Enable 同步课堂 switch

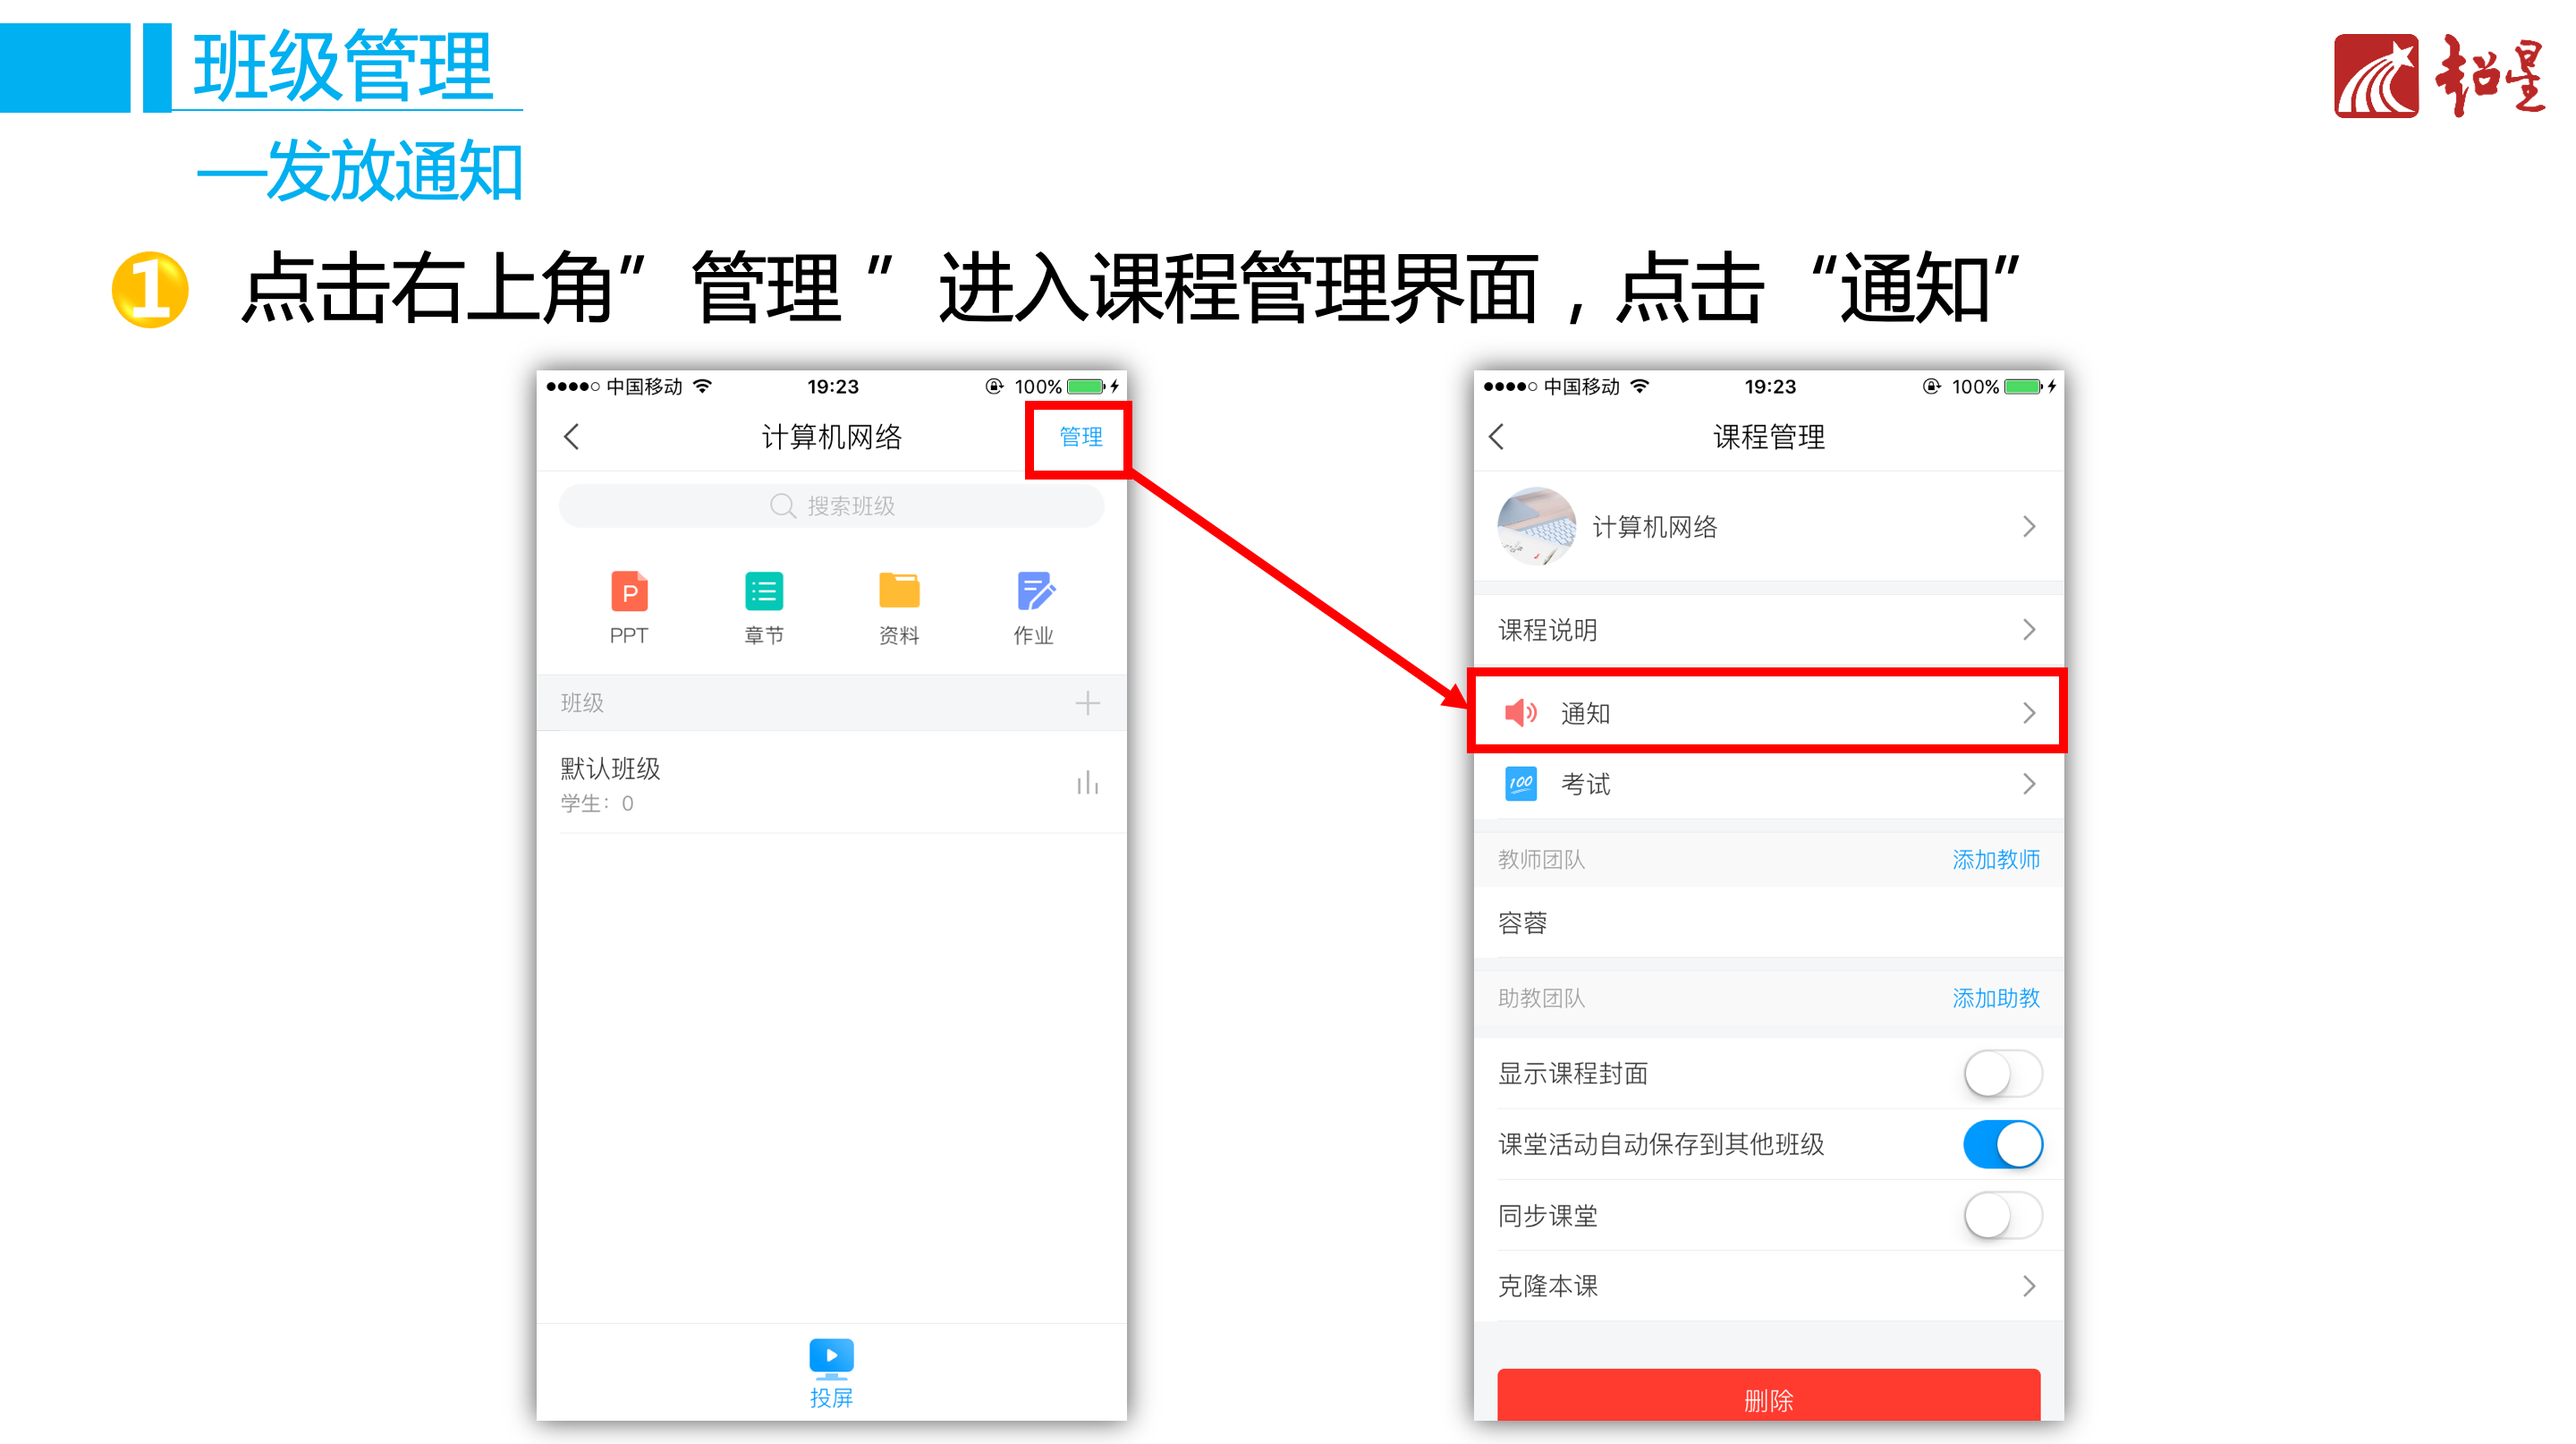2002,1216
